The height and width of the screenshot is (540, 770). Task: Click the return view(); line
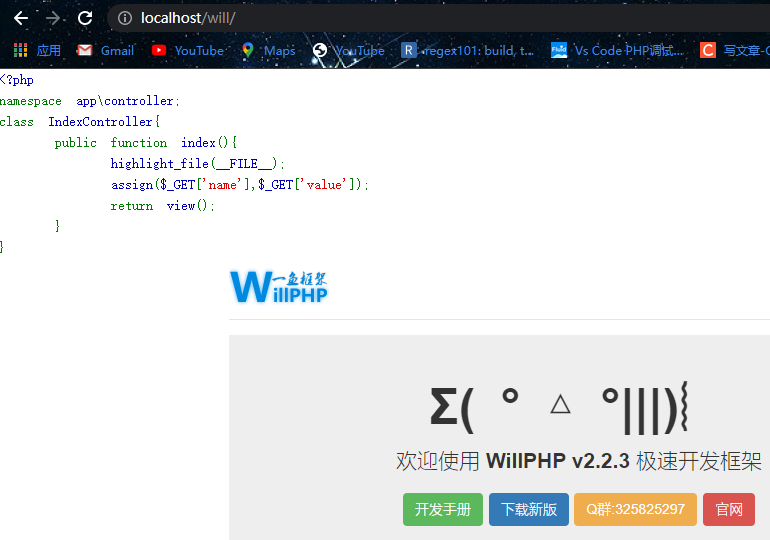(163, 206)
